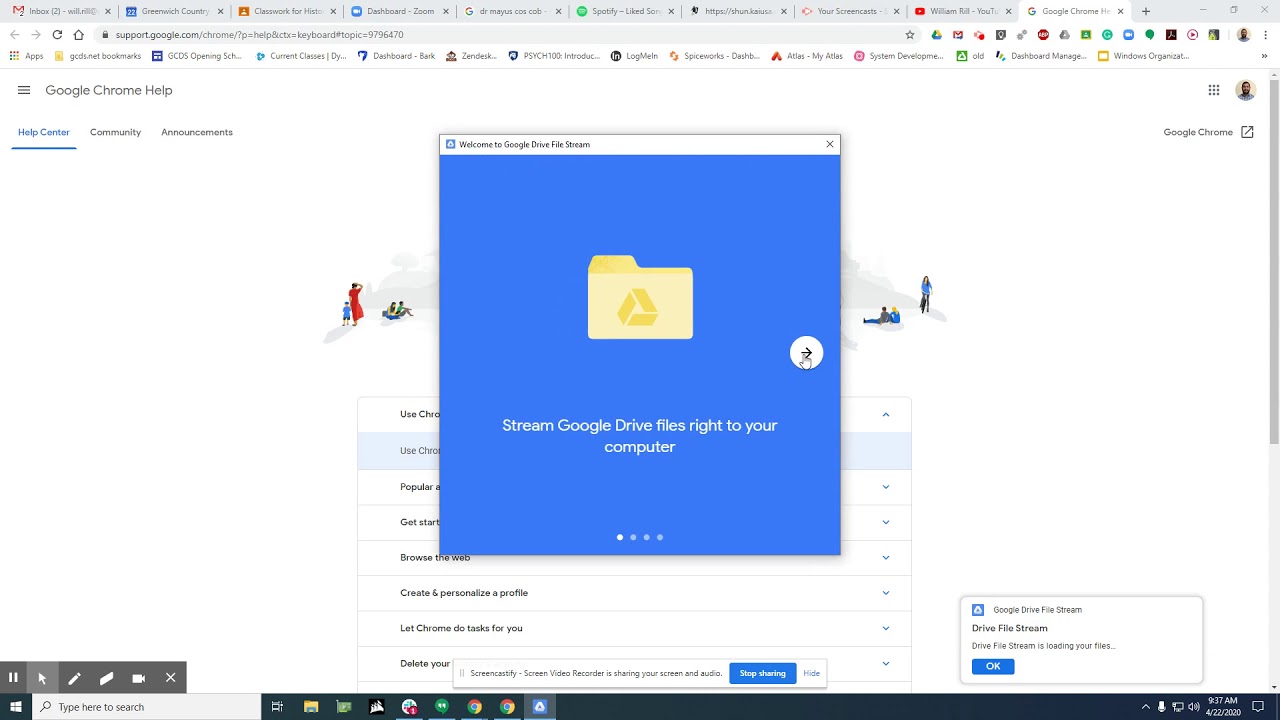Viewport: 1280px width, 720px height.
Task: Select the Screencastify eraser tool
Action: (106, 677)
